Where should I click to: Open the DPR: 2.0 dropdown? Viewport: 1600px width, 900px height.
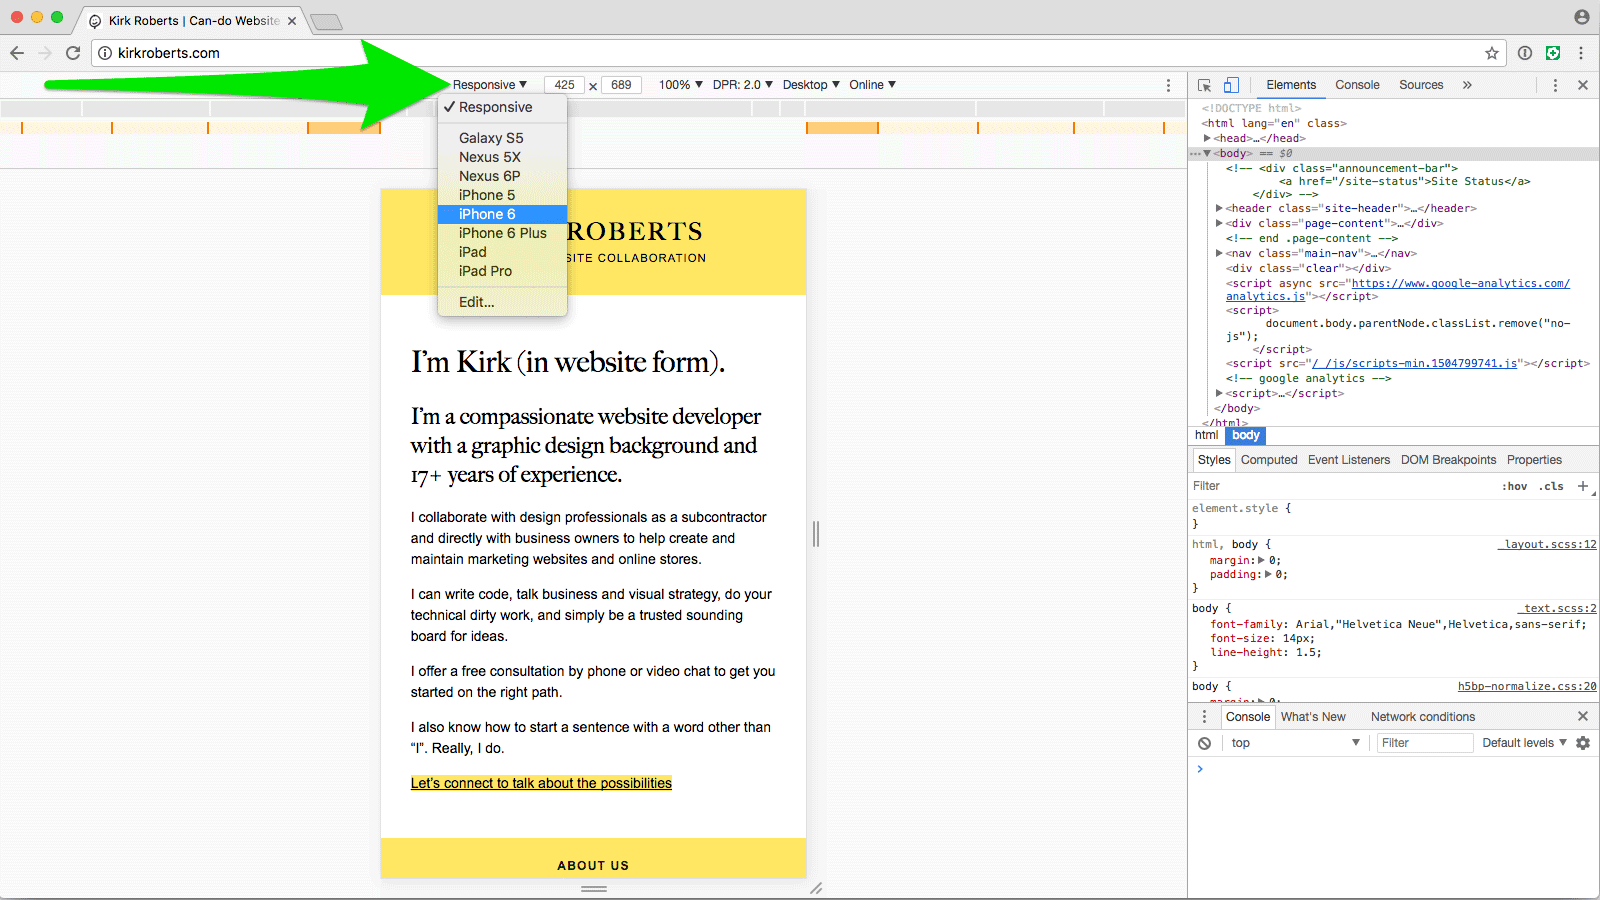tap(742, 85)
